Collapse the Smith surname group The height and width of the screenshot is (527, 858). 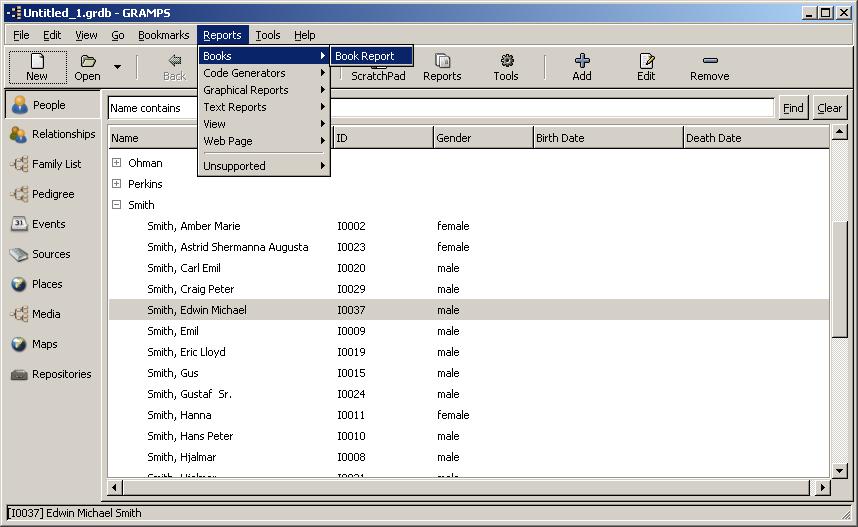click(117, 205)
